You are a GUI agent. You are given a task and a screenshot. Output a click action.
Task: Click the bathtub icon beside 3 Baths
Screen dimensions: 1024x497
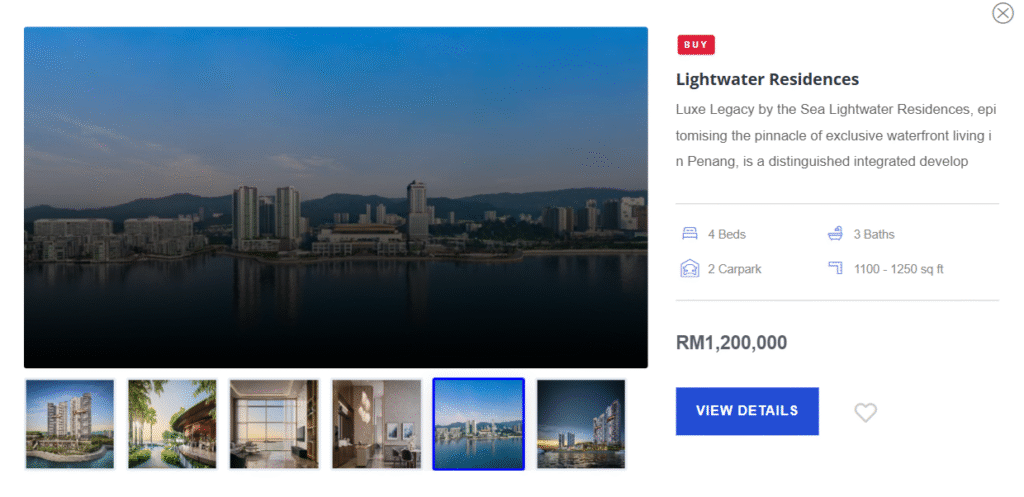(x=835, y=234)
